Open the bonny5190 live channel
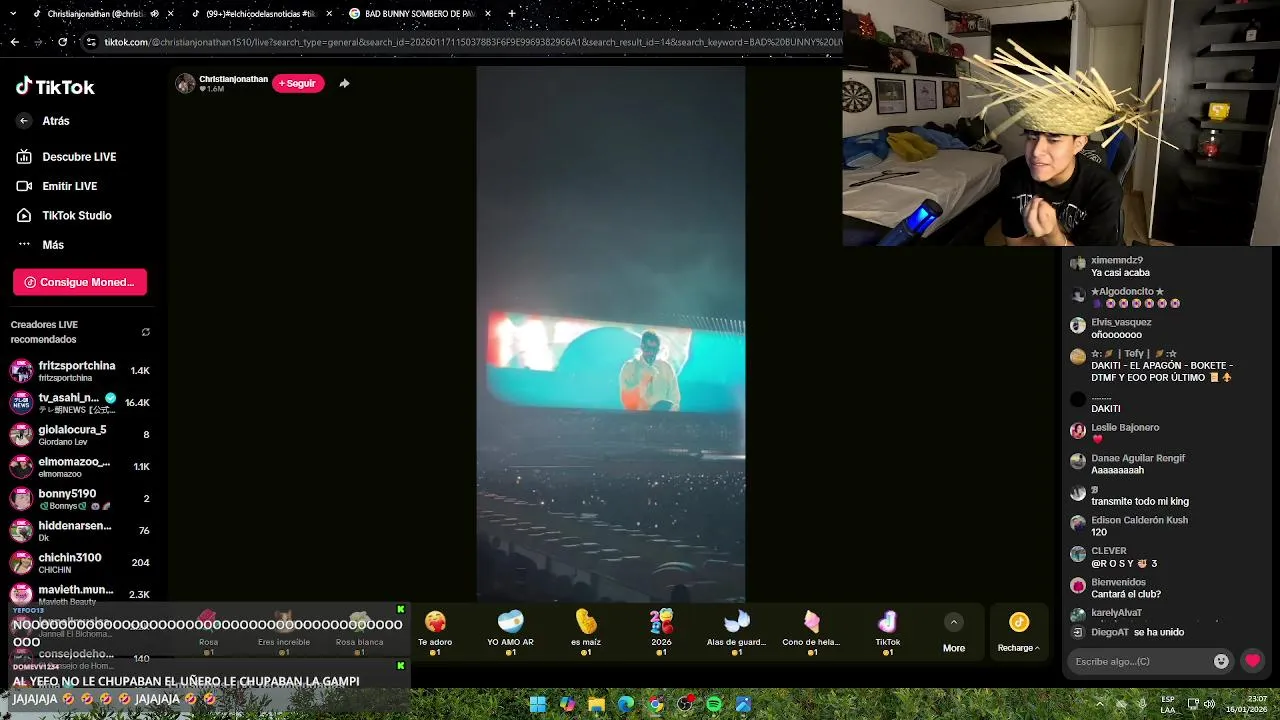Screen dimensions: 1280x720 coord(80,499)
